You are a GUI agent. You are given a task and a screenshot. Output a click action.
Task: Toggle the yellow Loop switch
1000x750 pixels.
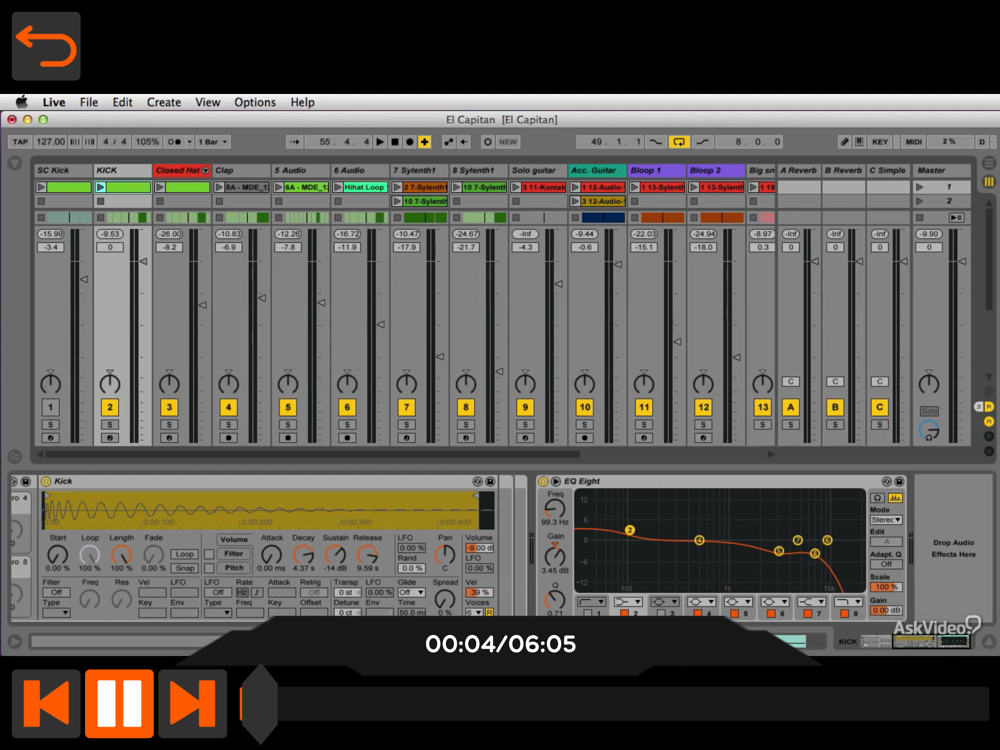[679, 142]
